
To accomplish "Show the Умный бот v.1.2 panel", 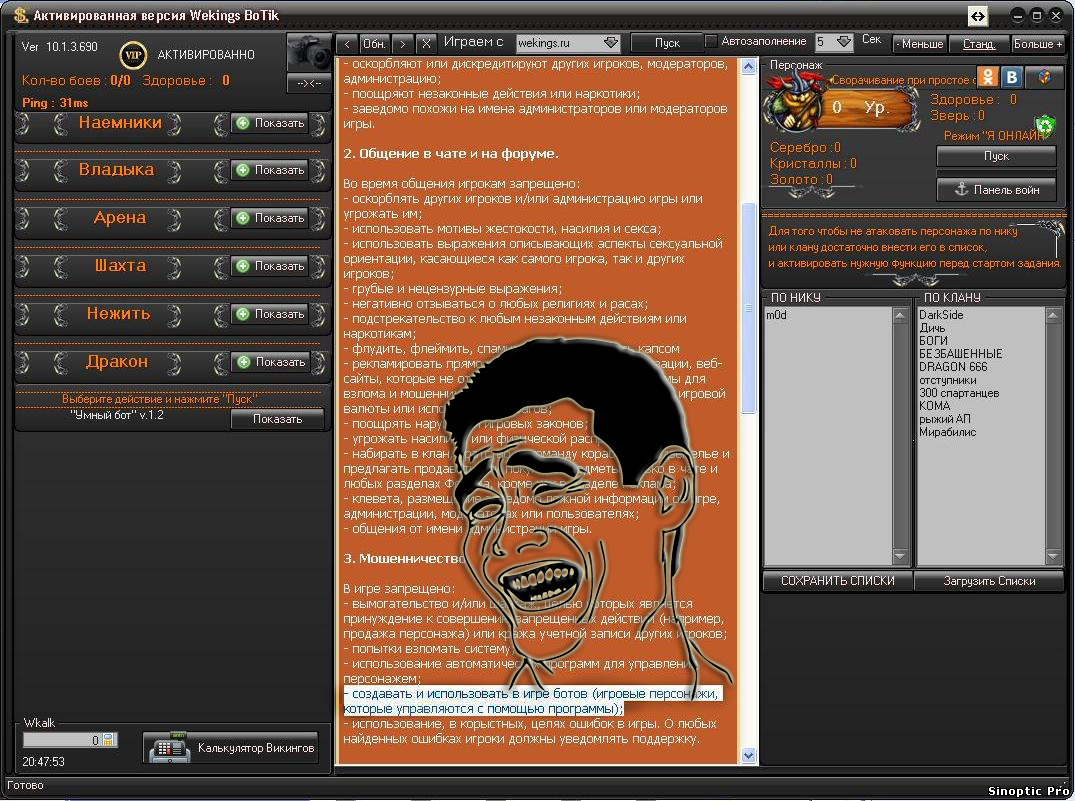I will coord(277,419).
